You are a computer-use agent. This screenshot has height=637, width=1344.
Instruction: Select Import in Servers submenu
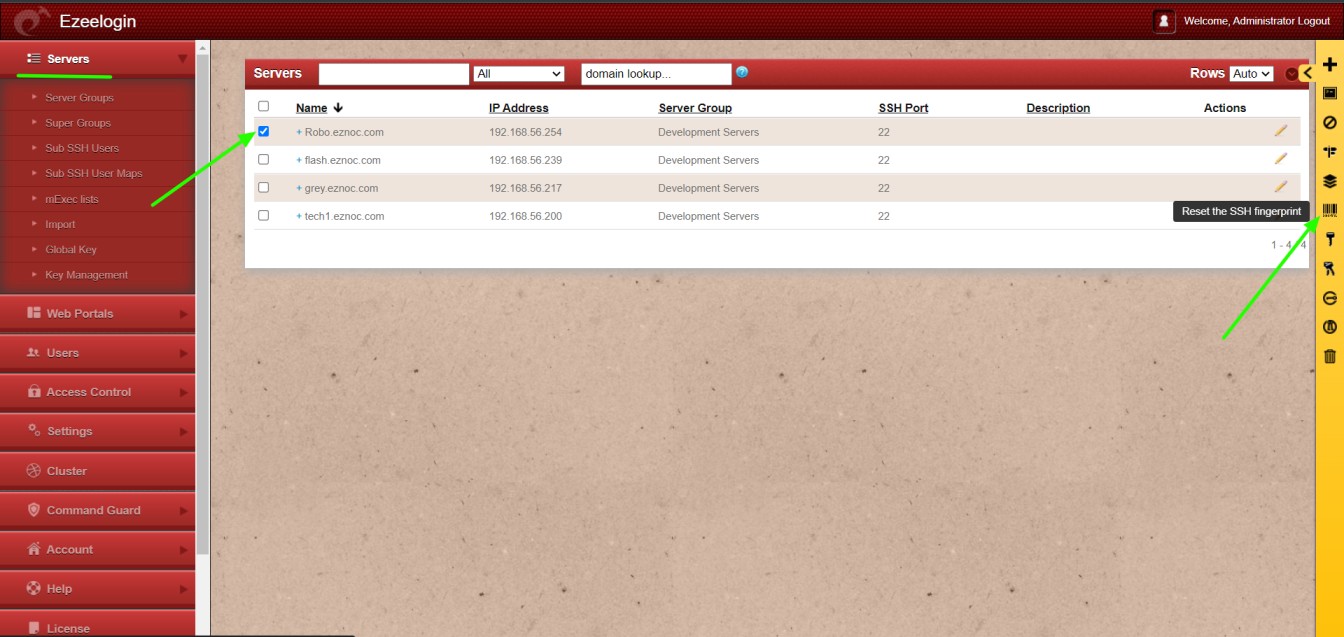(x=60, y=224)
